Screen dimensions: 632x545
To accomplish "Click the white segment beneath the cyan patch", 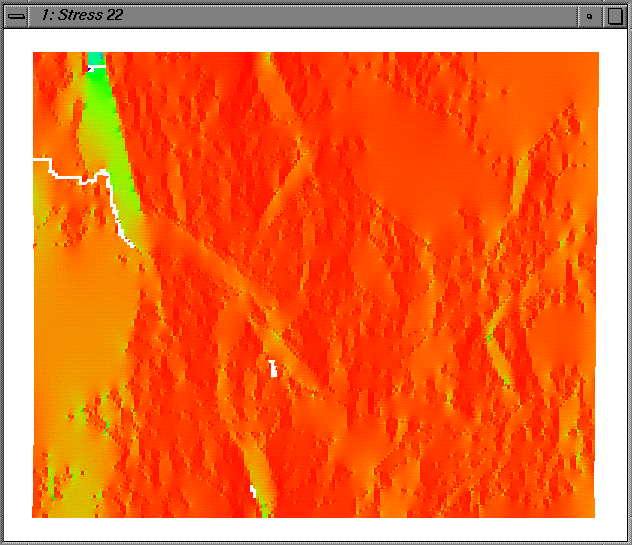I will (x=96, y=68).
